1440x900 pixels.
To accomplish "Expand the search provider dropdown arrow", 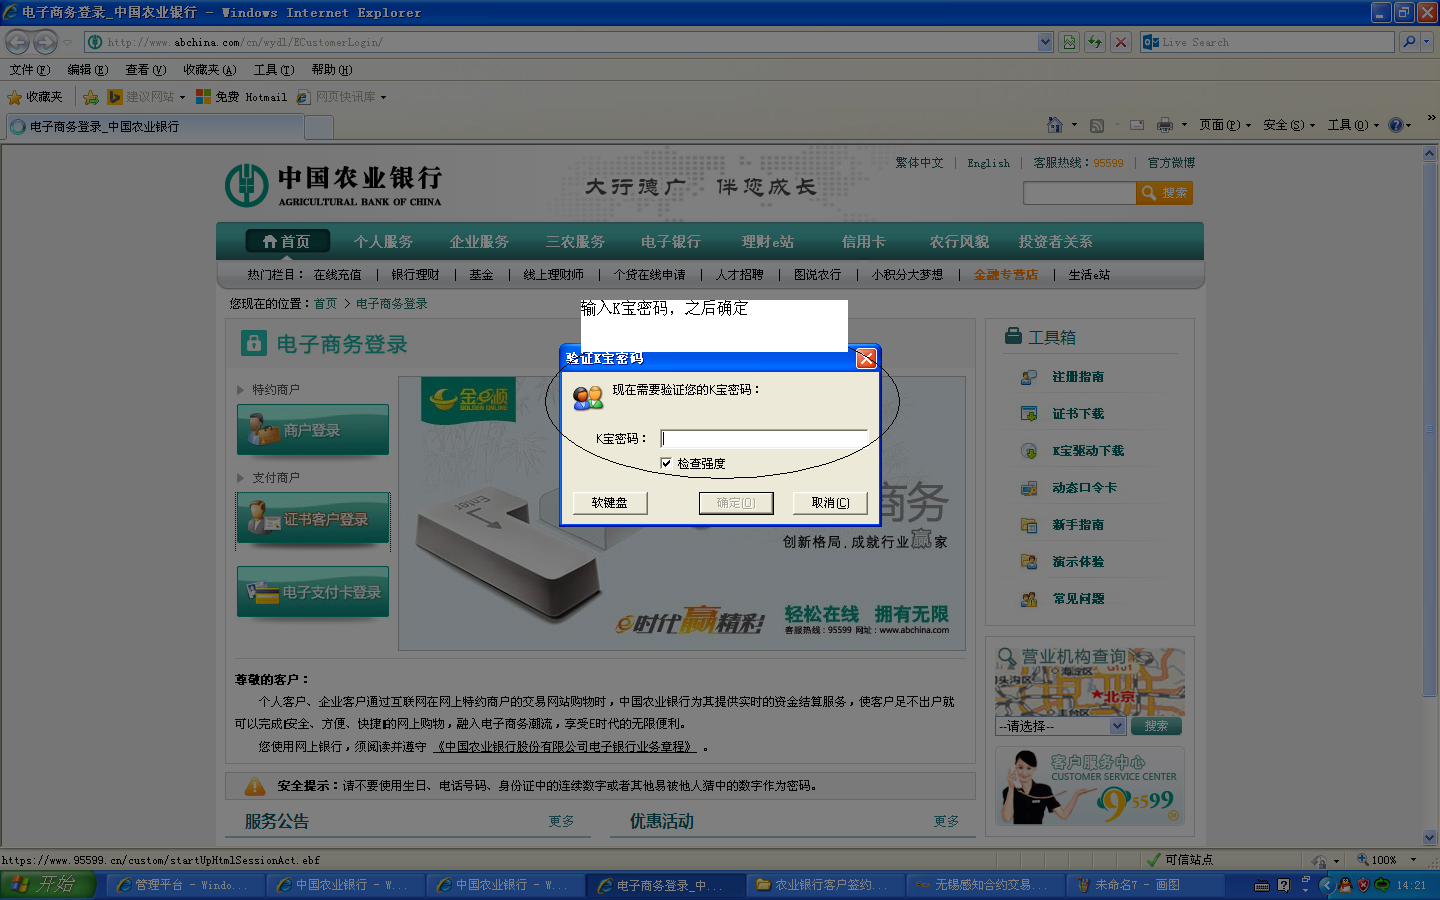I will [x=1427, y=42].
